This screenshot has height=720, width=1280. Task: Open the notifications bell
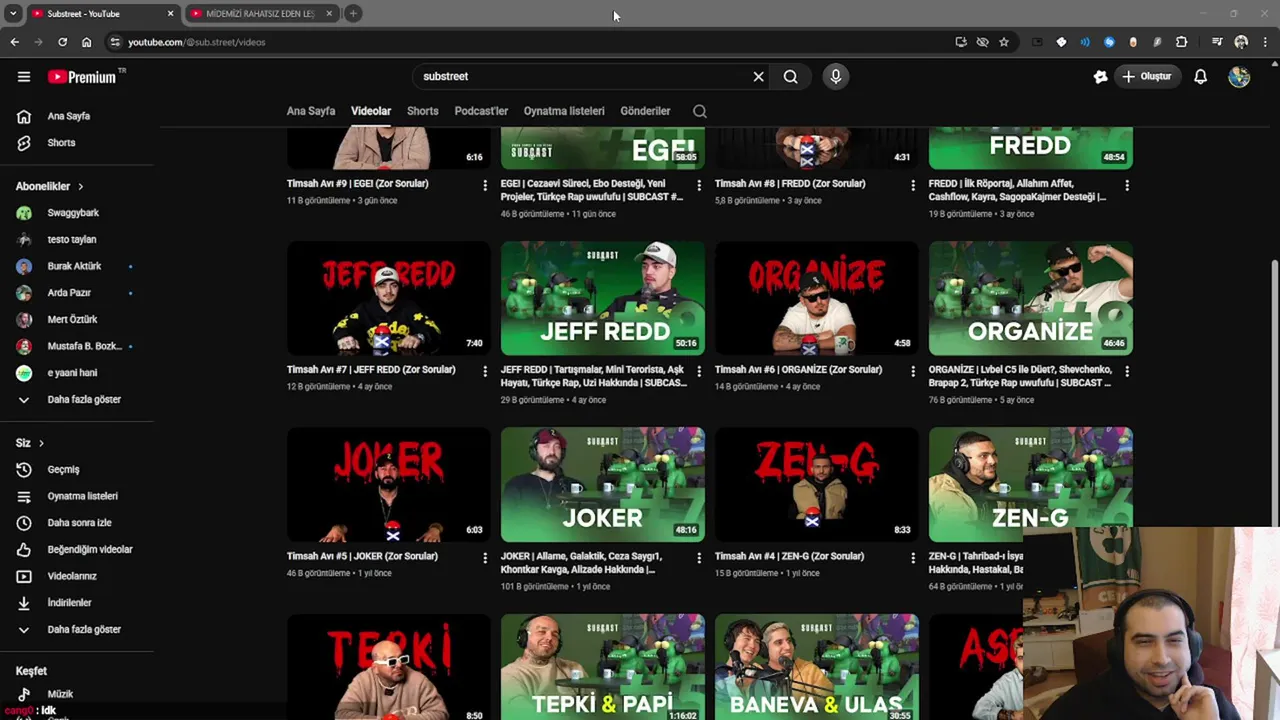point(1200,76)
